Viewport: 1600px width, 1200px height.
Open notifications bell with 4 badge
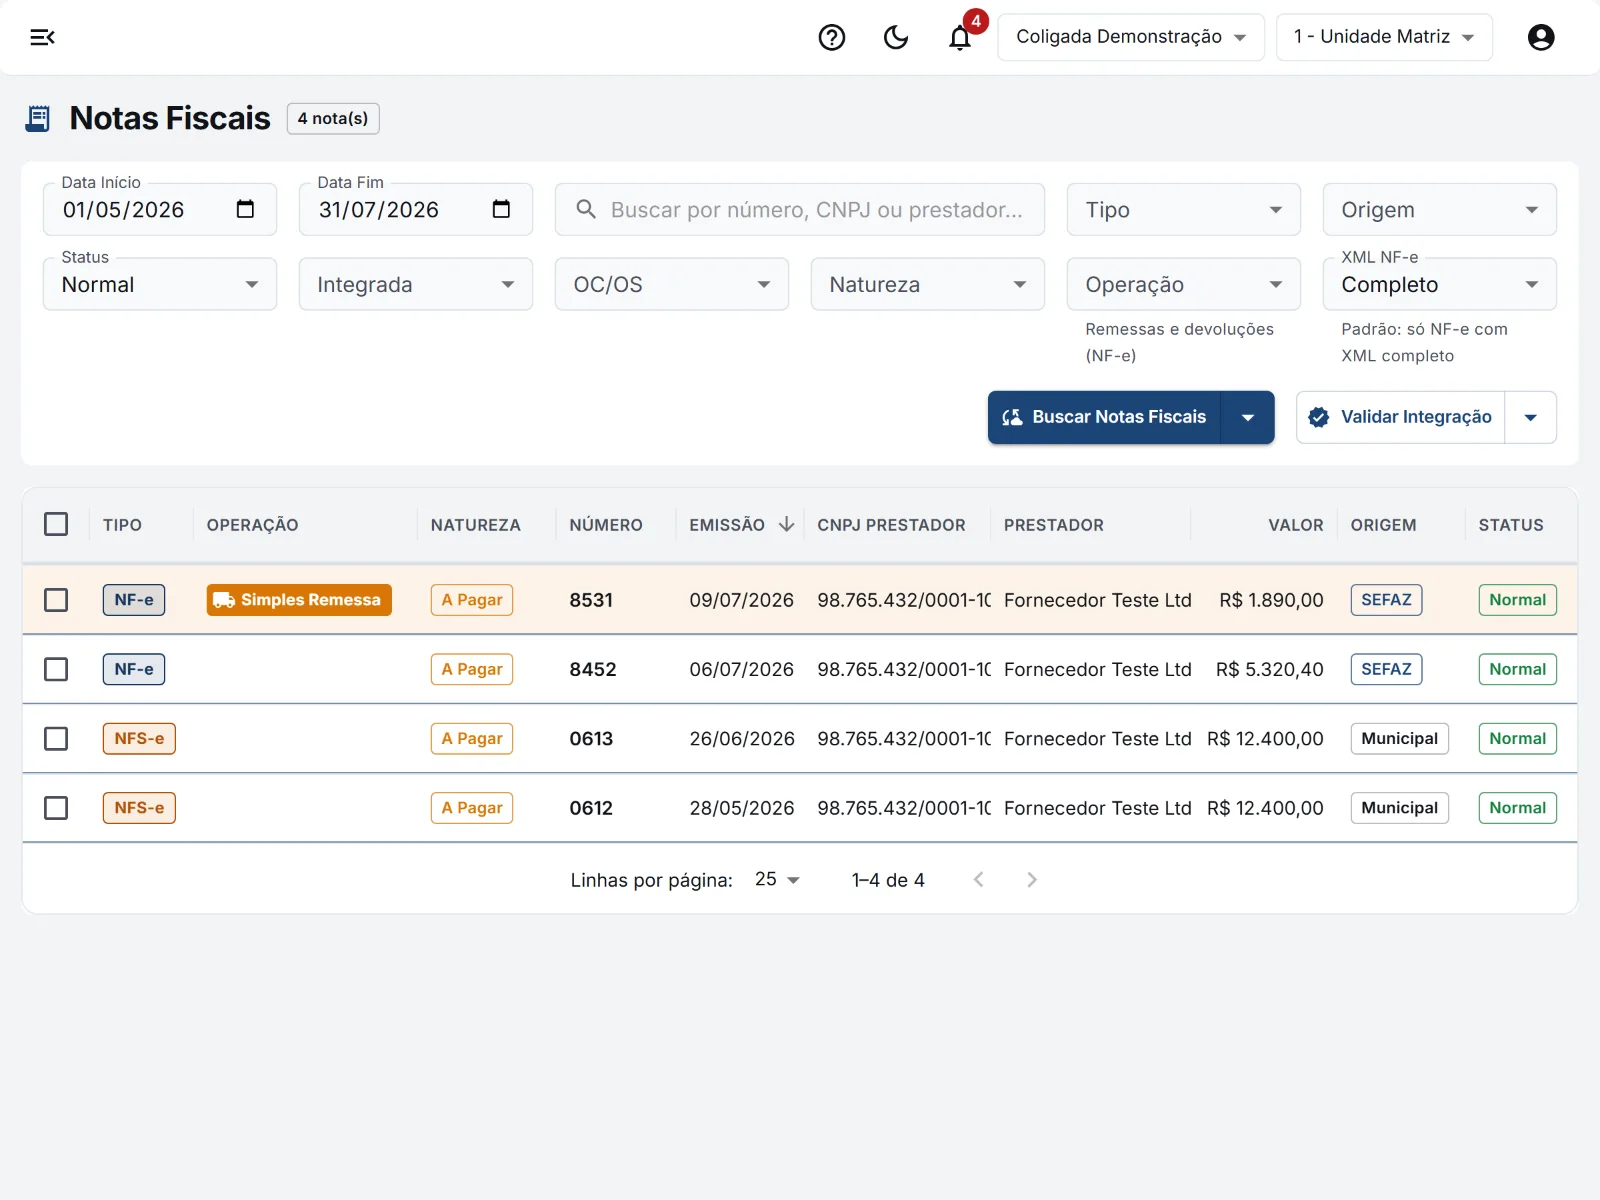click(x=961, y=36)
